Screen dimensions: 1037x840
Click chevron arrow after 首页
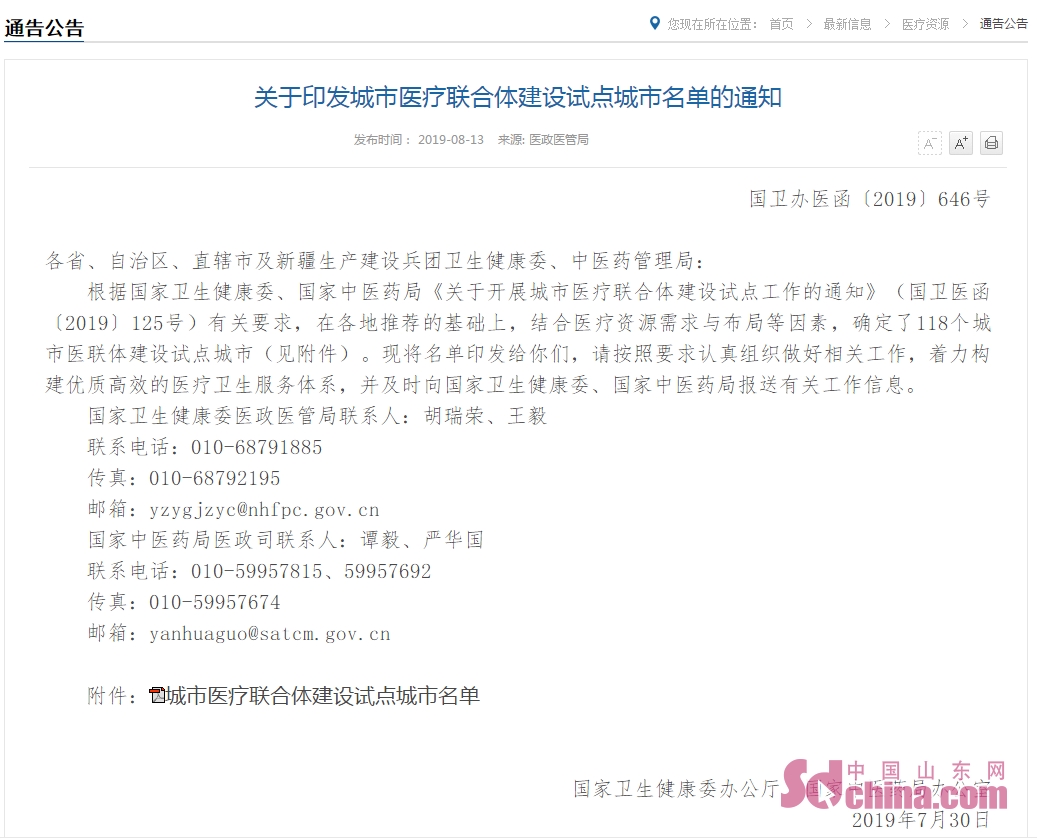[809, 24]
